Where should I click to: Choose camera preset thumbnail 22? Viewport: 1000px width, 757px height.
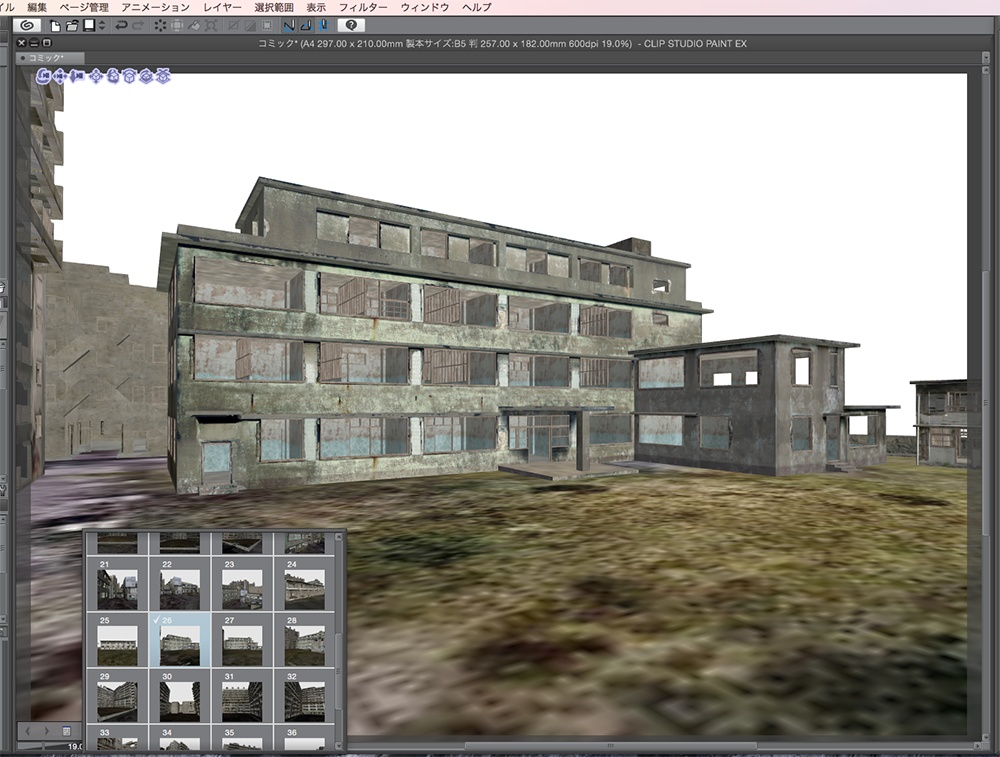(x=180, y=584)
